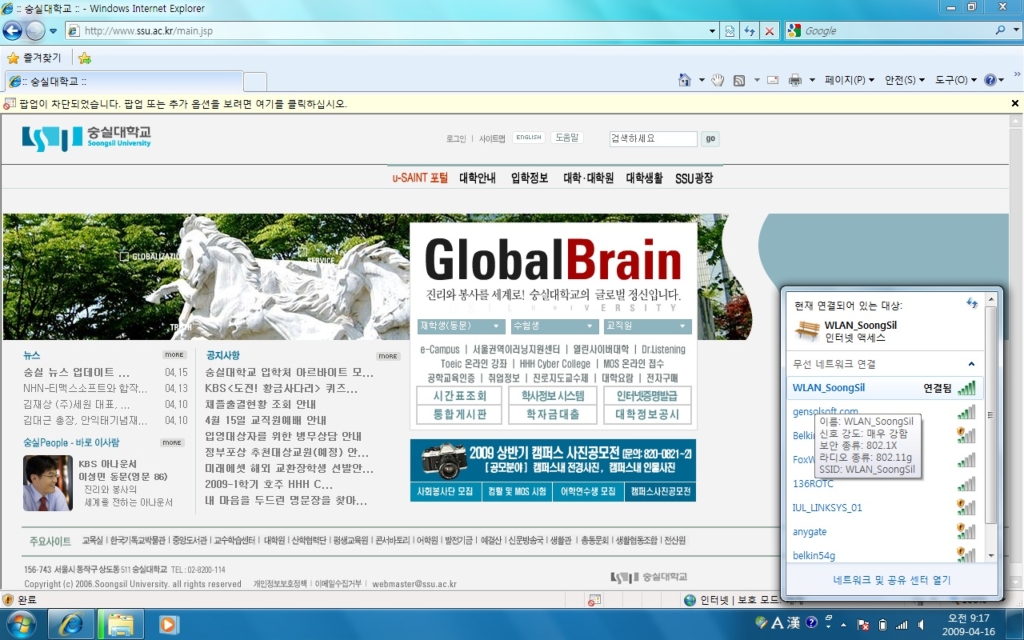Viewport: 1024px width, 640px height.
Task: Open Action Center flag tray icon
Action: 863,625
